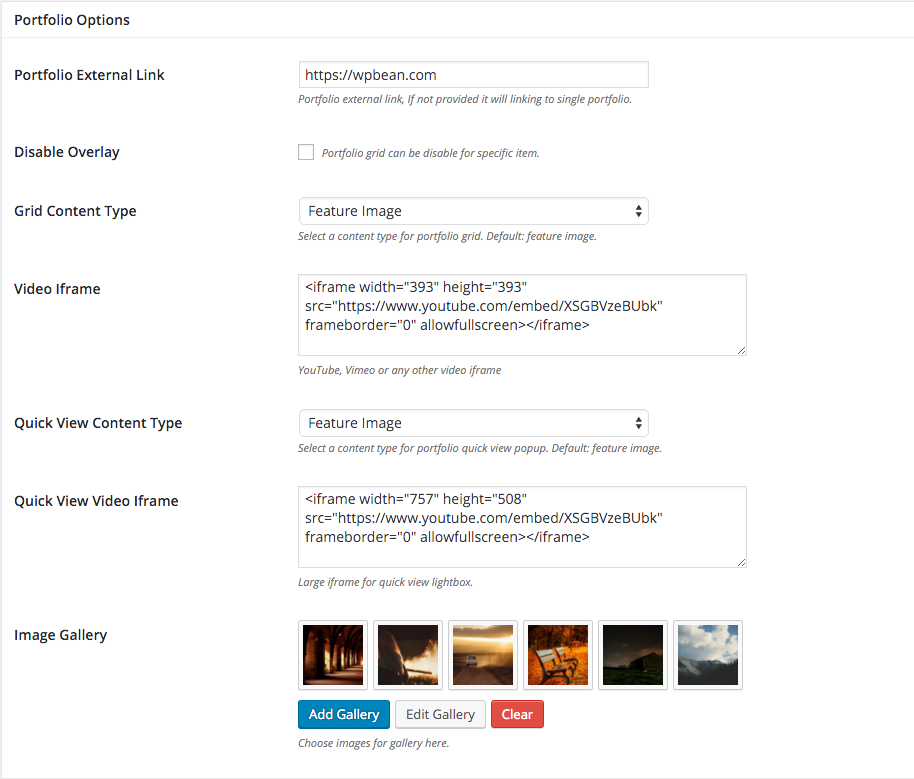Viewport: 914px width, 779px height.
Task: Click the Grid Content Type dropdown arrows
Action: (638, 211)
